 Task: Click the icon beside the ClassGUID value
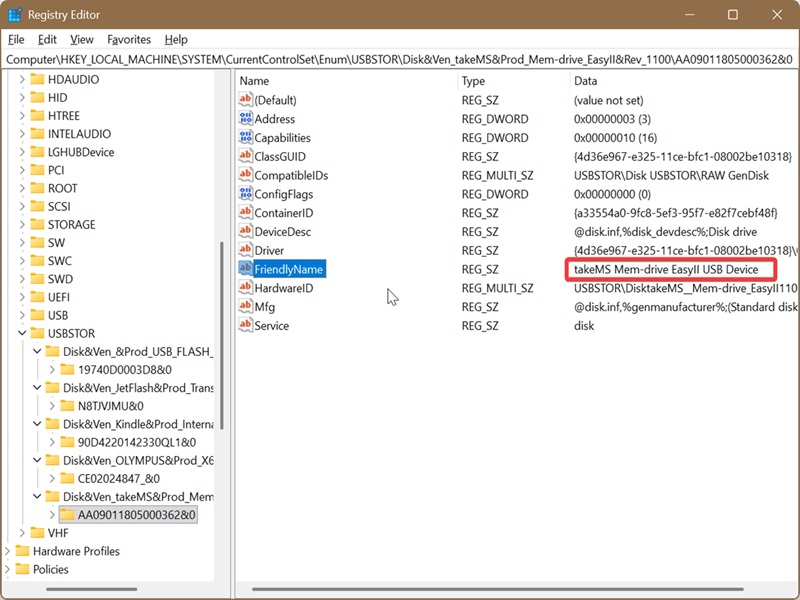(x=245, y=157)
